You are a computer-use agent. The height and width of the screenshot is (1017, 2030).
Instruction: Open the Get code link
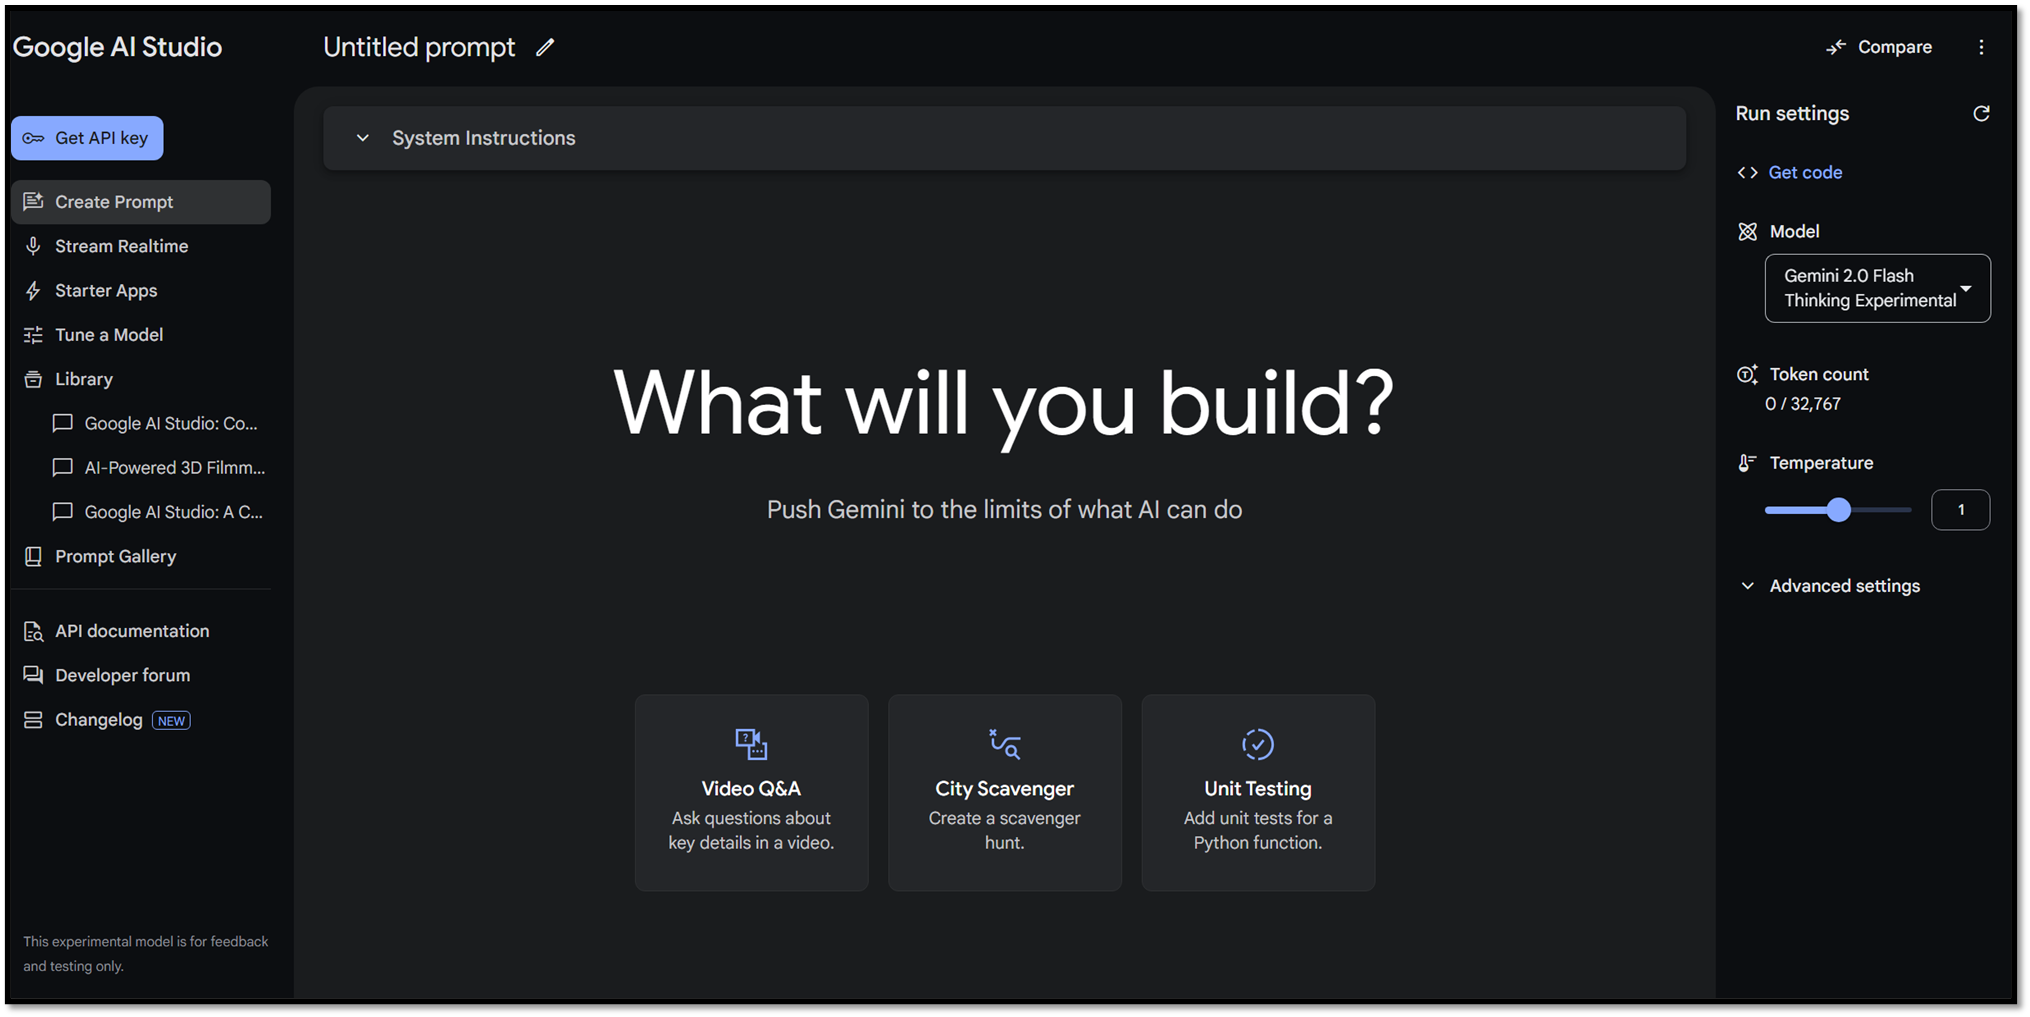[x=1805, y=172]
